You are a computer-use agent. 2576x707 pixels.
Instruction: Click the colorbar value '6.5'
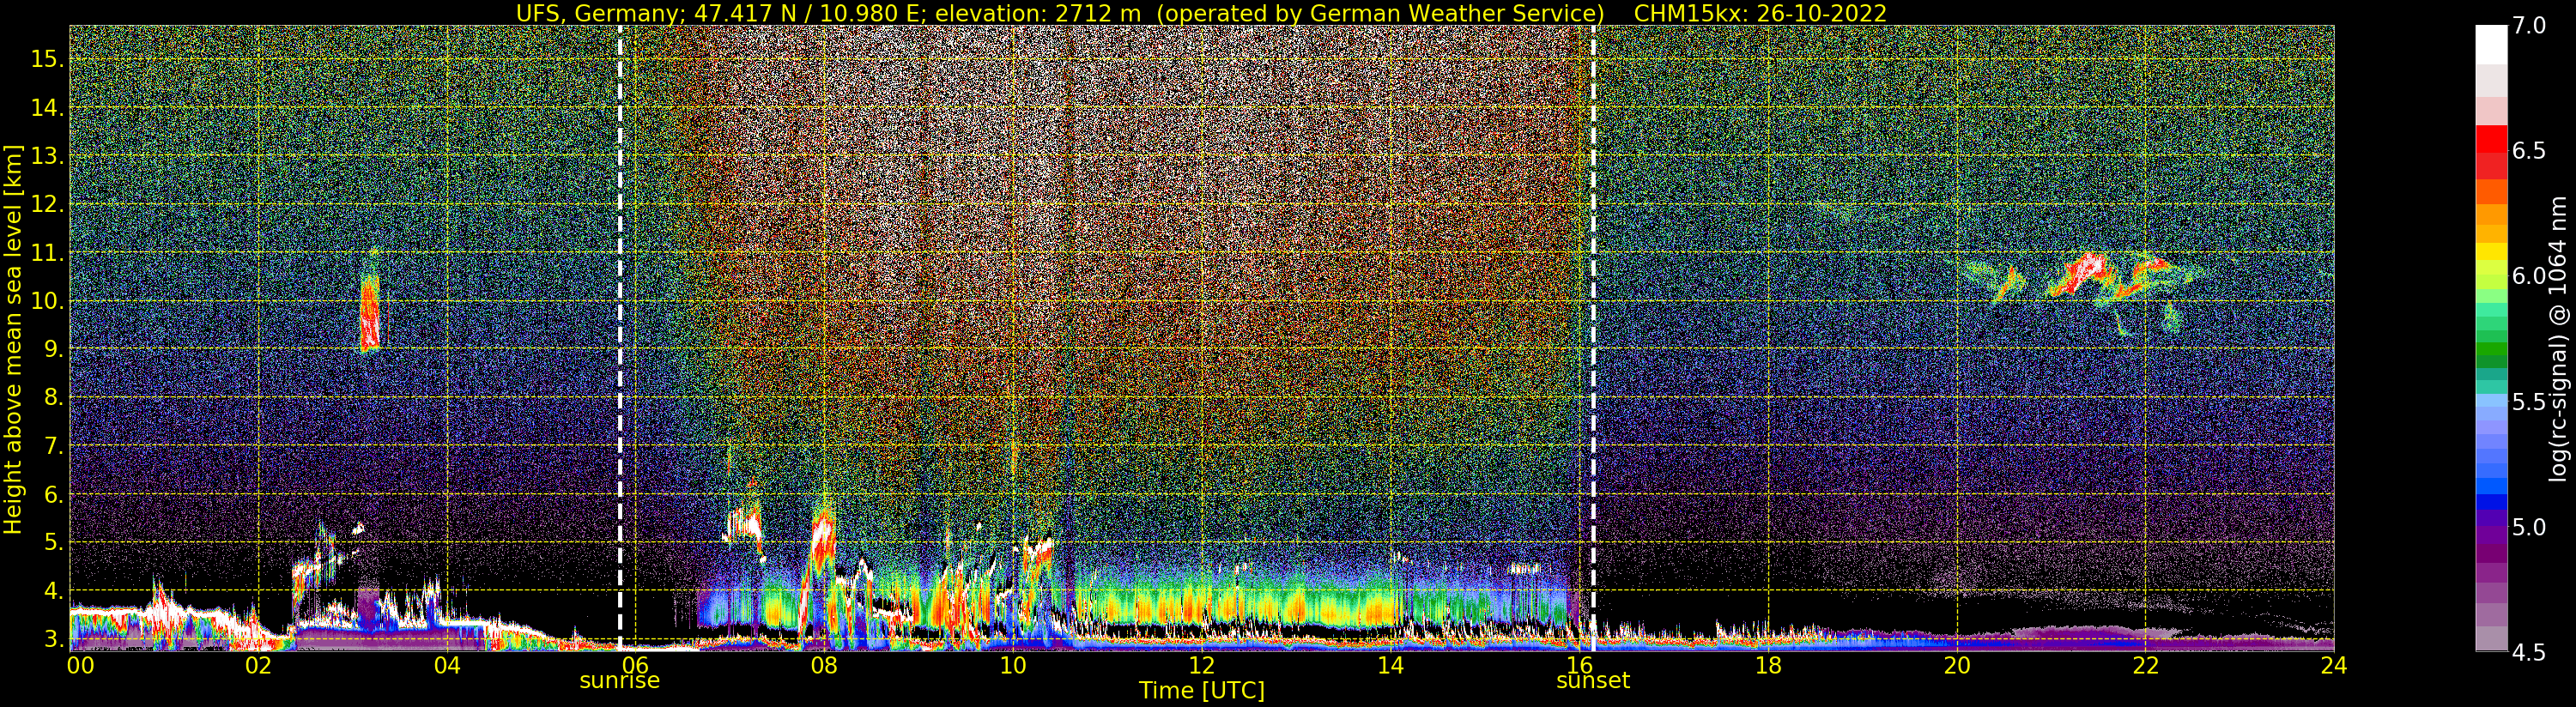(2529, 151)
